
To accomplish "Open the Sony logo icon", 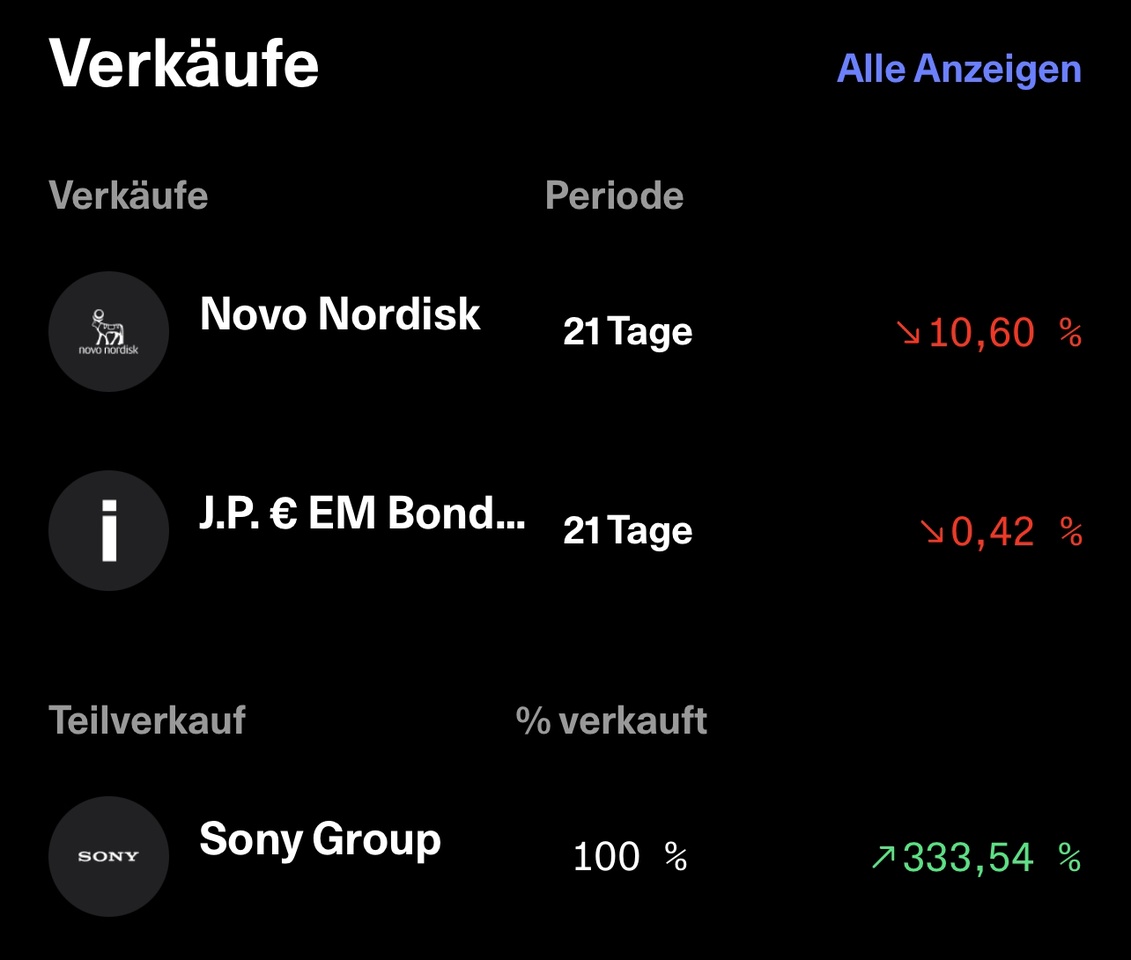I will (109, 857).
